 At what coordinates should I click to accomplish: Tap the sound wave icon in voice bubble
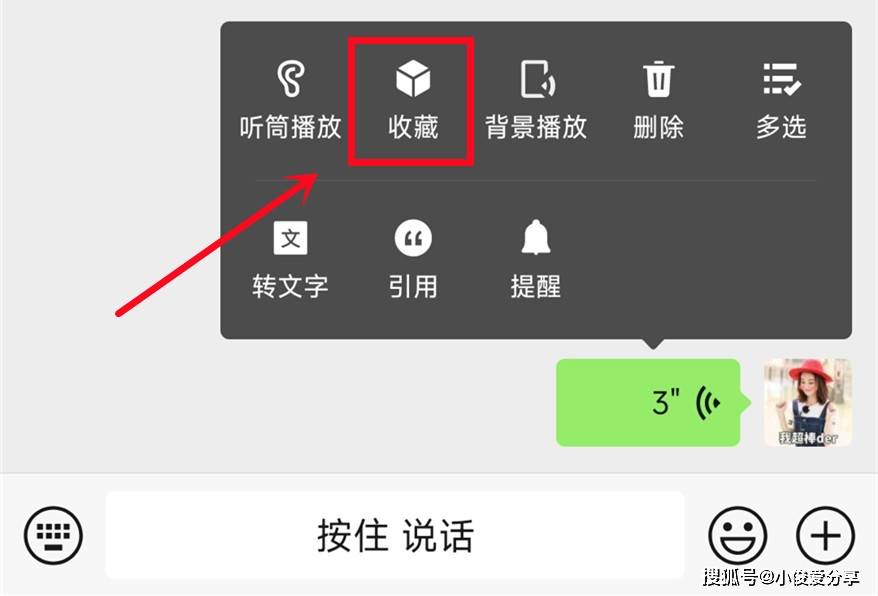[708, 402]
